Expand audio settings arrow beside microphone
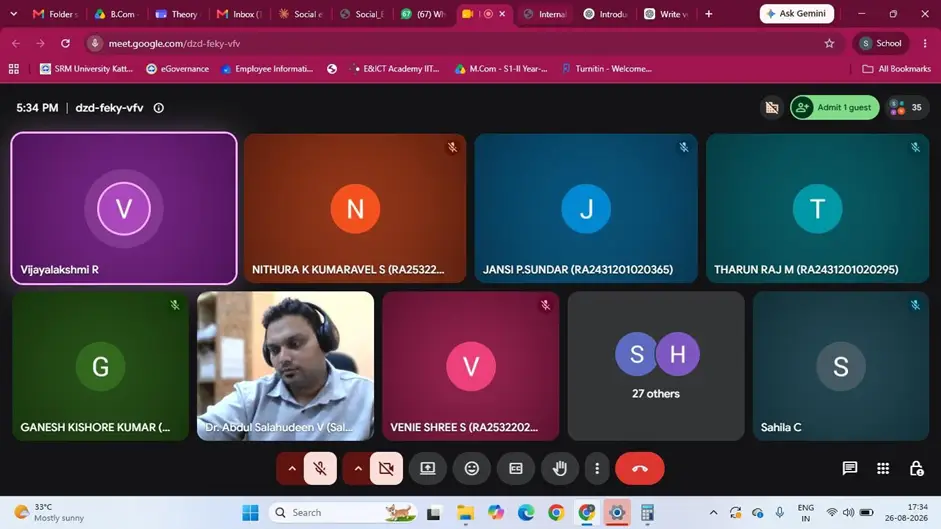941x529 pixels. [292, 468]
